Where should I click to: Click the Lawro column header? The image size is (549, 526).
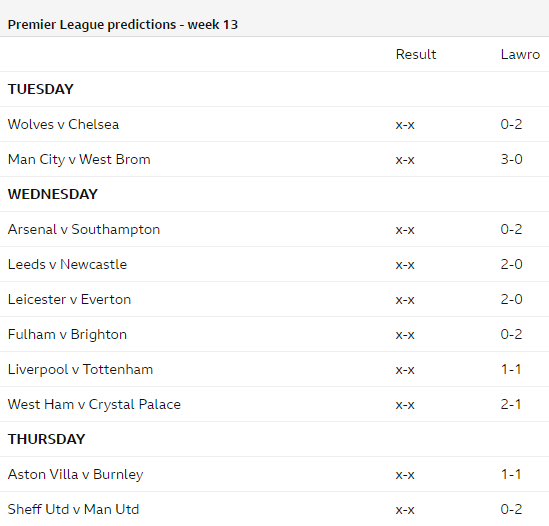click(520, 55)
